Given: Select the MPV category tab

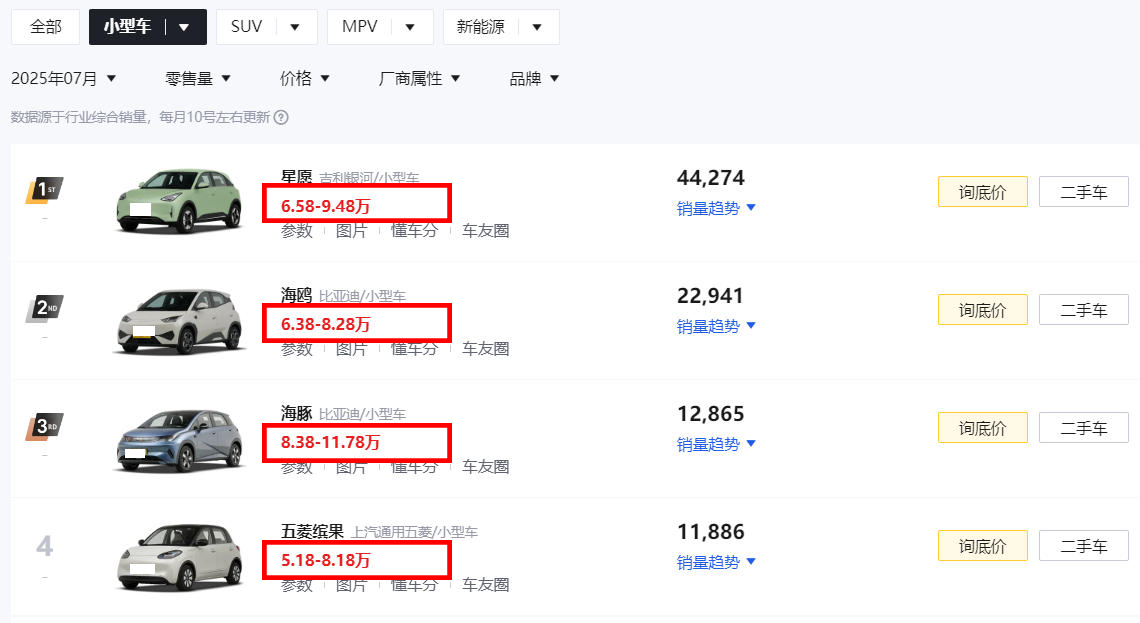Looking at the screenshot, I should [x=359, y=27].
